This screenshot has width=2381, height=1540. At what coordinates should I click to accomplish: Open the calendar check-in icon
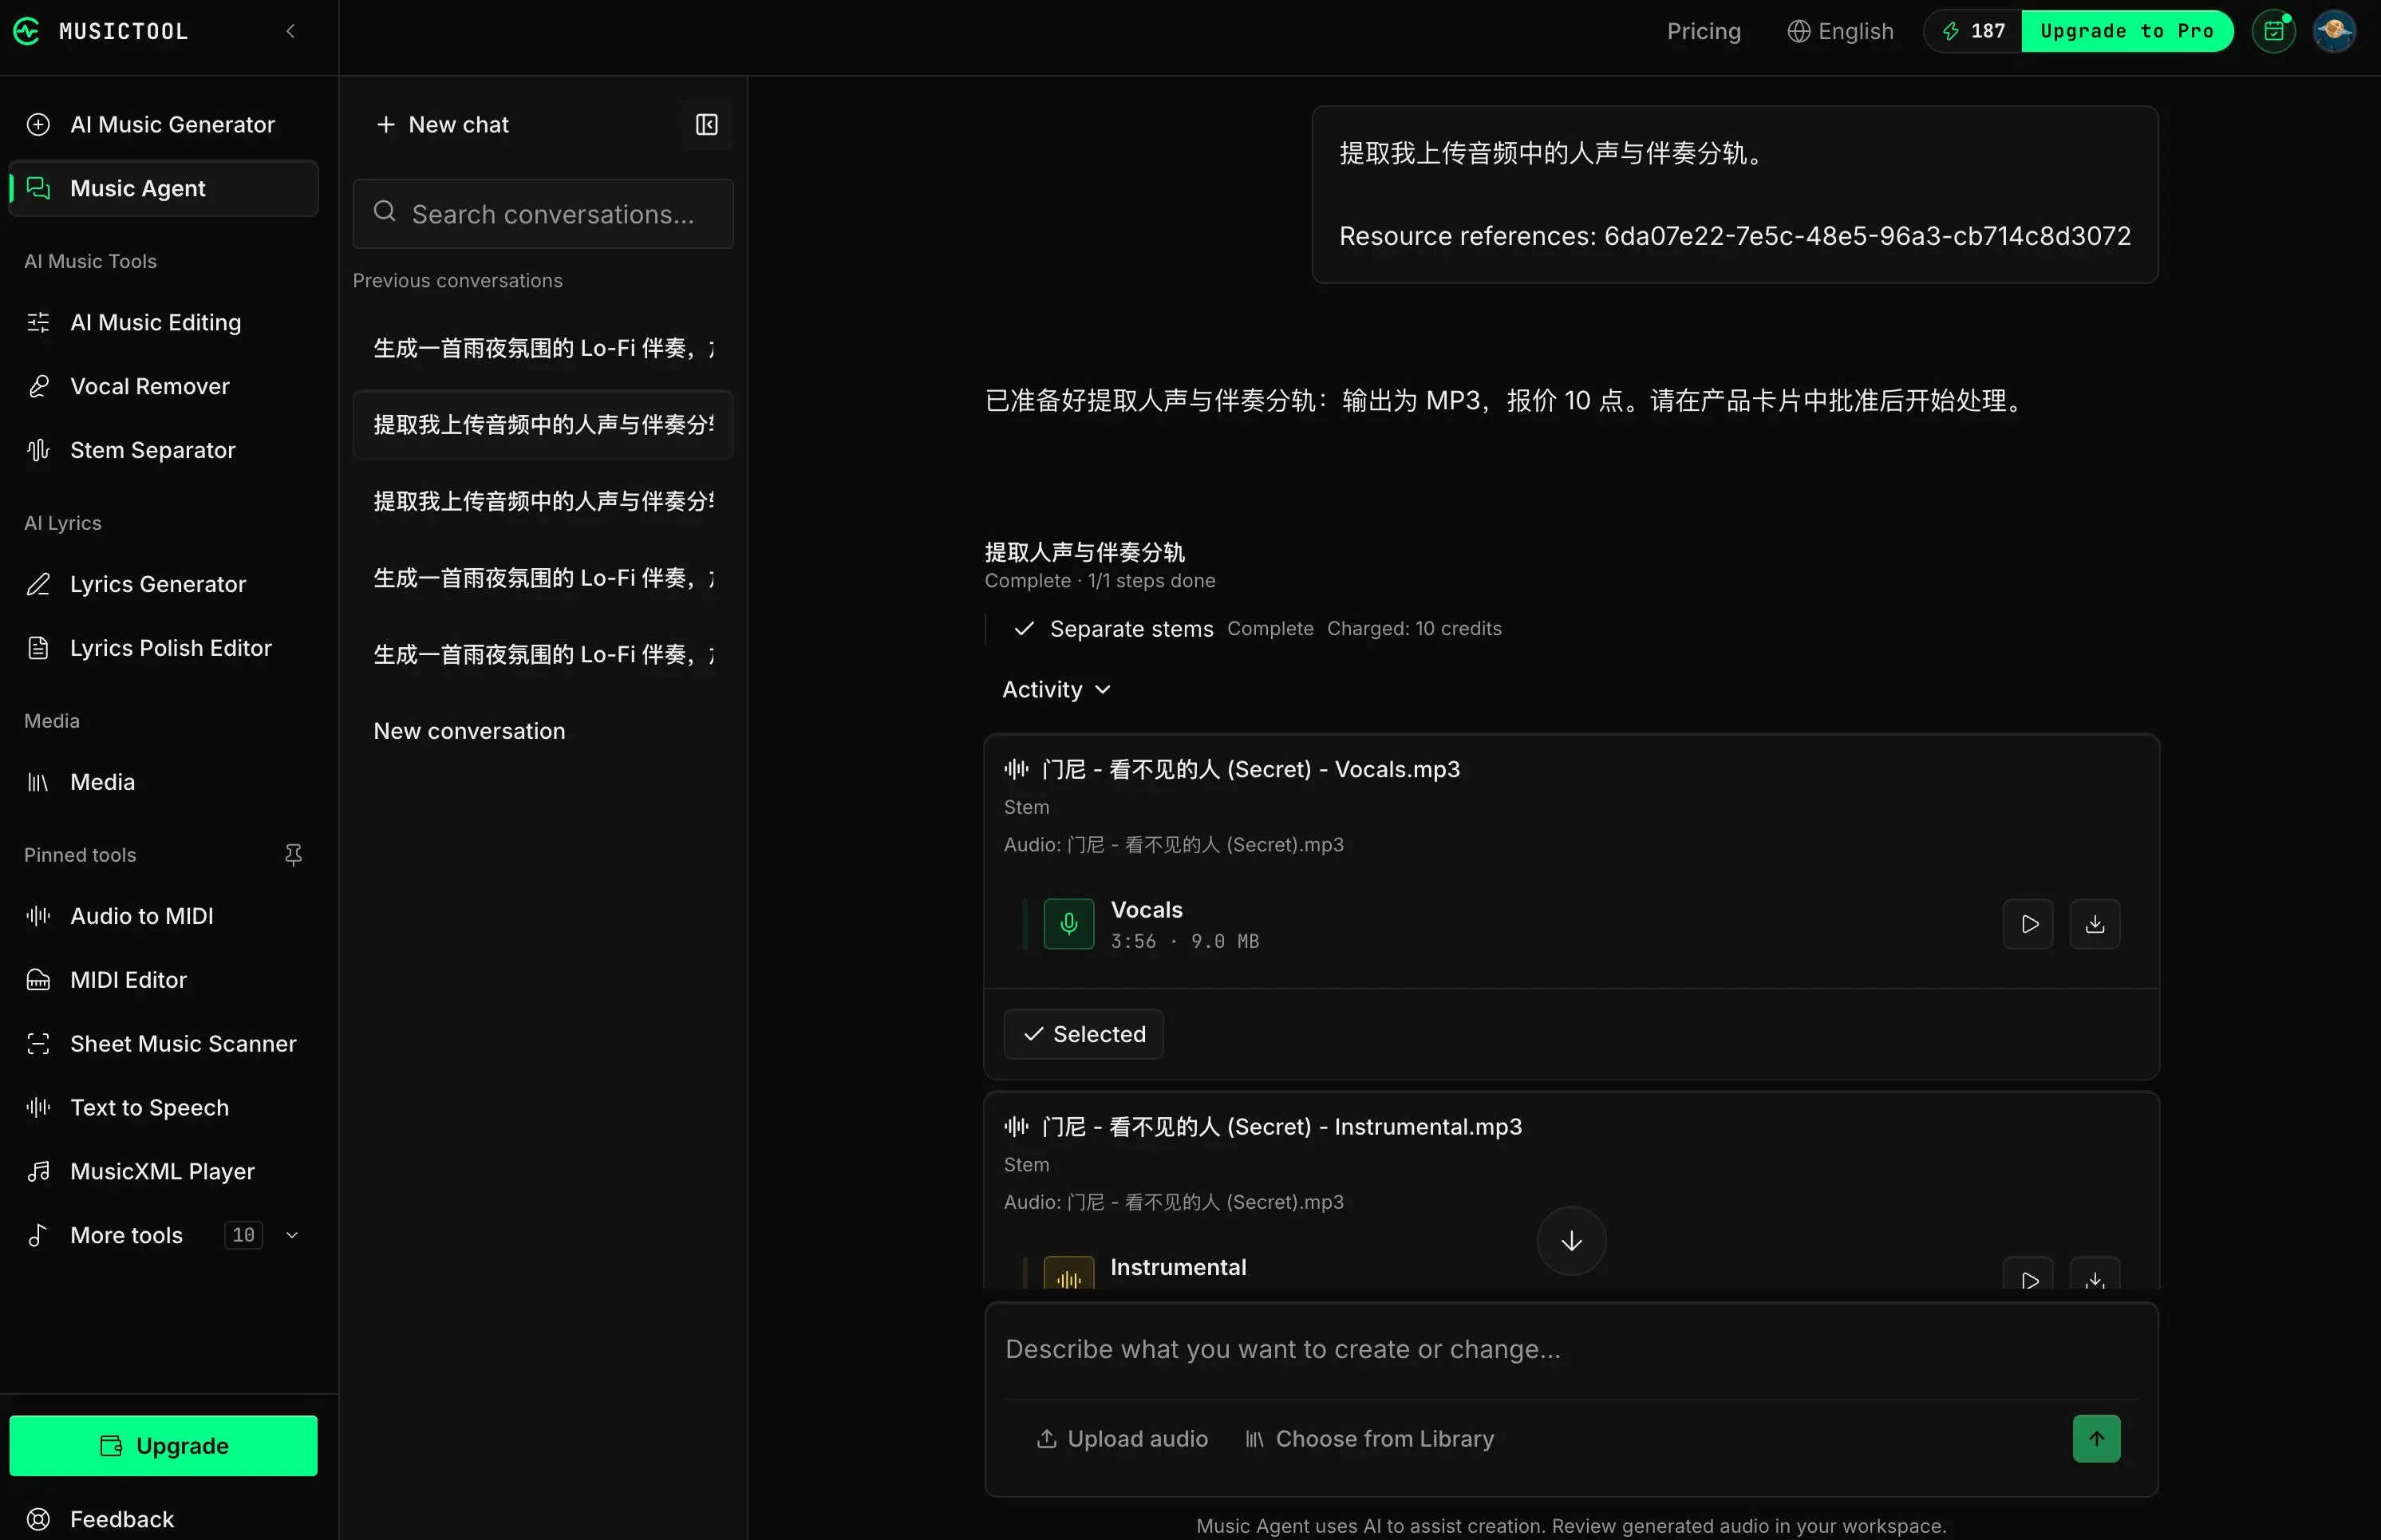click(x=2274, y=31)
